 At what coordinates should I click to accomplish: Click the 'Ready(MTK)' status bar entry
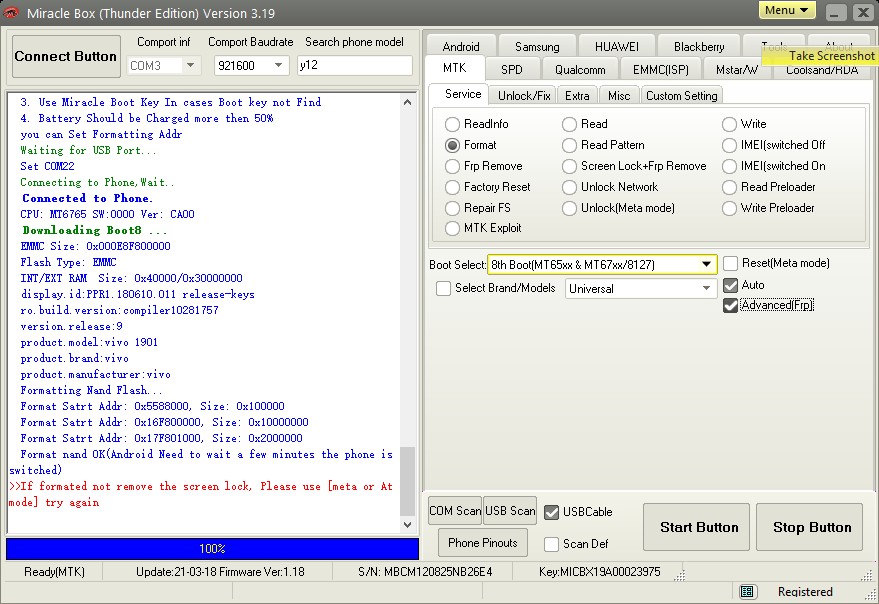54,572
